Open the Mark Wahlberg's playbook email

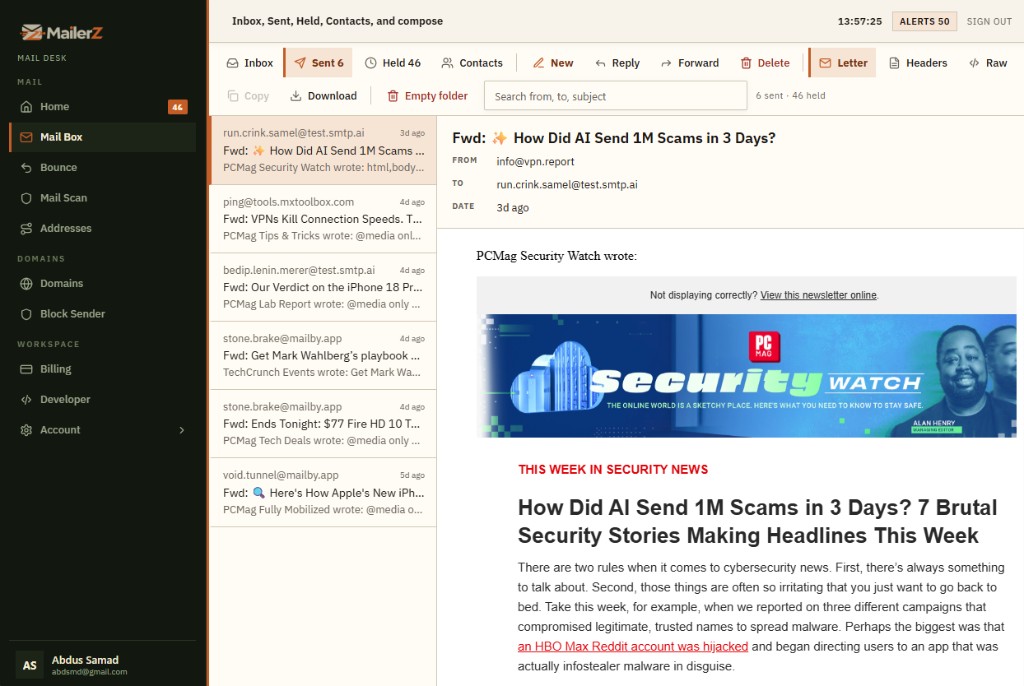(323, 355)
